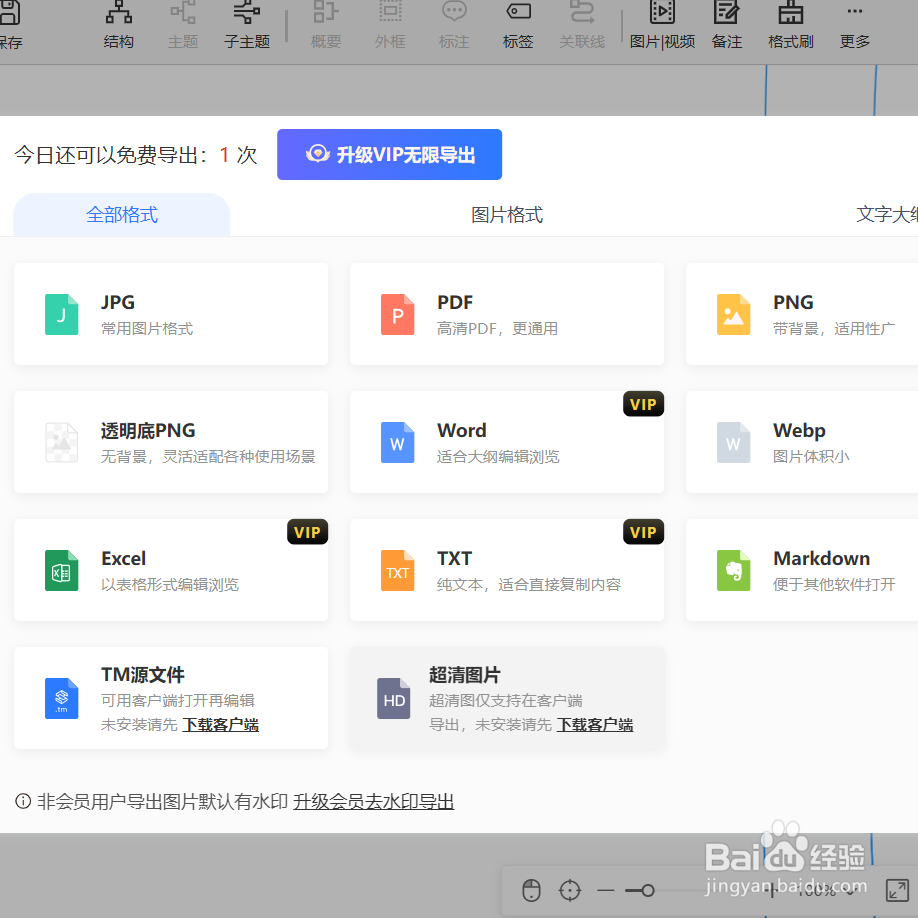
Task: Click the 外框 boundary tool
Action: coord(390,25)
